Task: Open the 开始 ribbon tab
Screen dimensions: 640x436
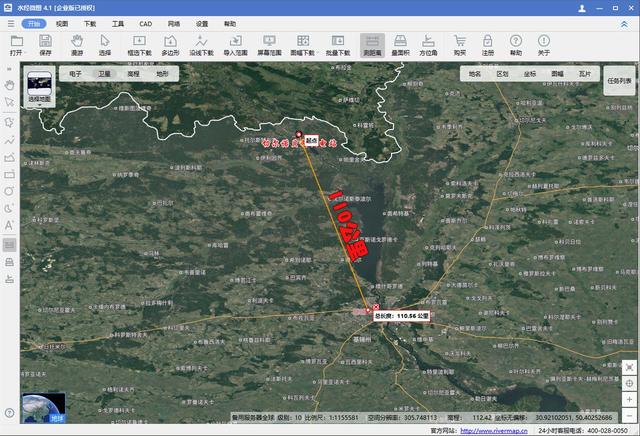Action: point(34,24)
